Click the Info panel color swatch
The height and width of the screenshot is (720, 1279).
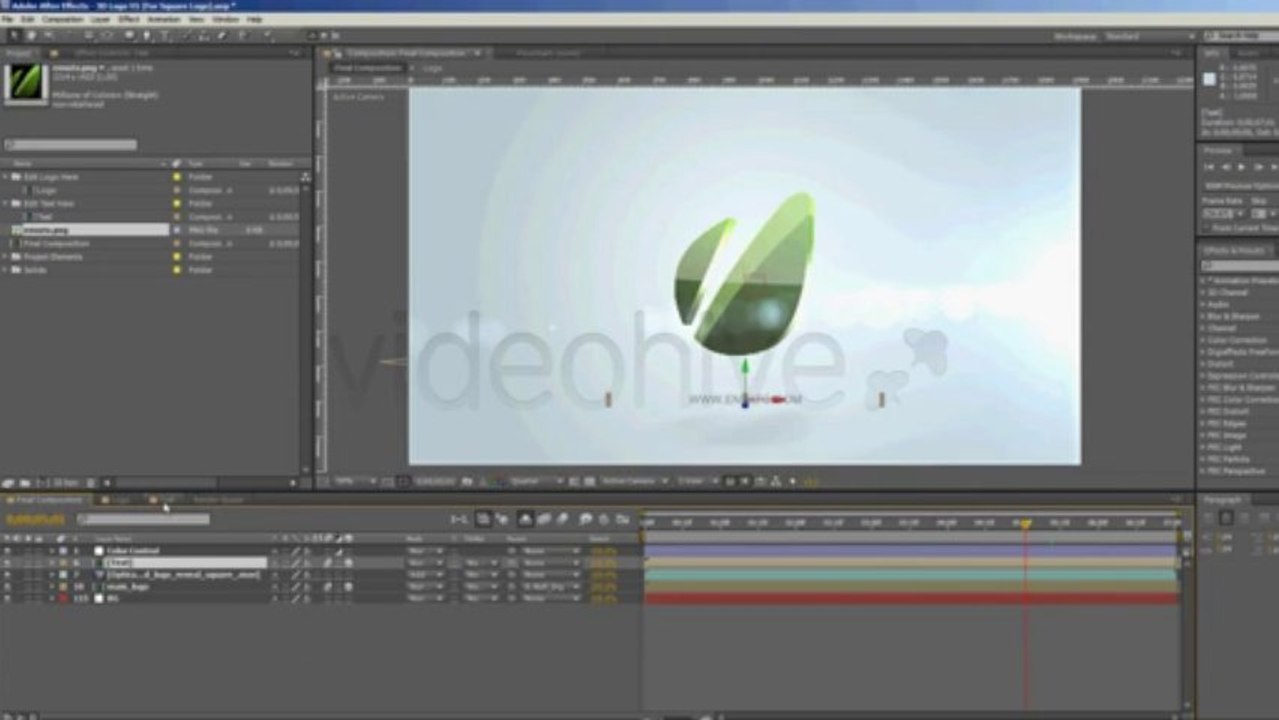(x=1210, y=80)
